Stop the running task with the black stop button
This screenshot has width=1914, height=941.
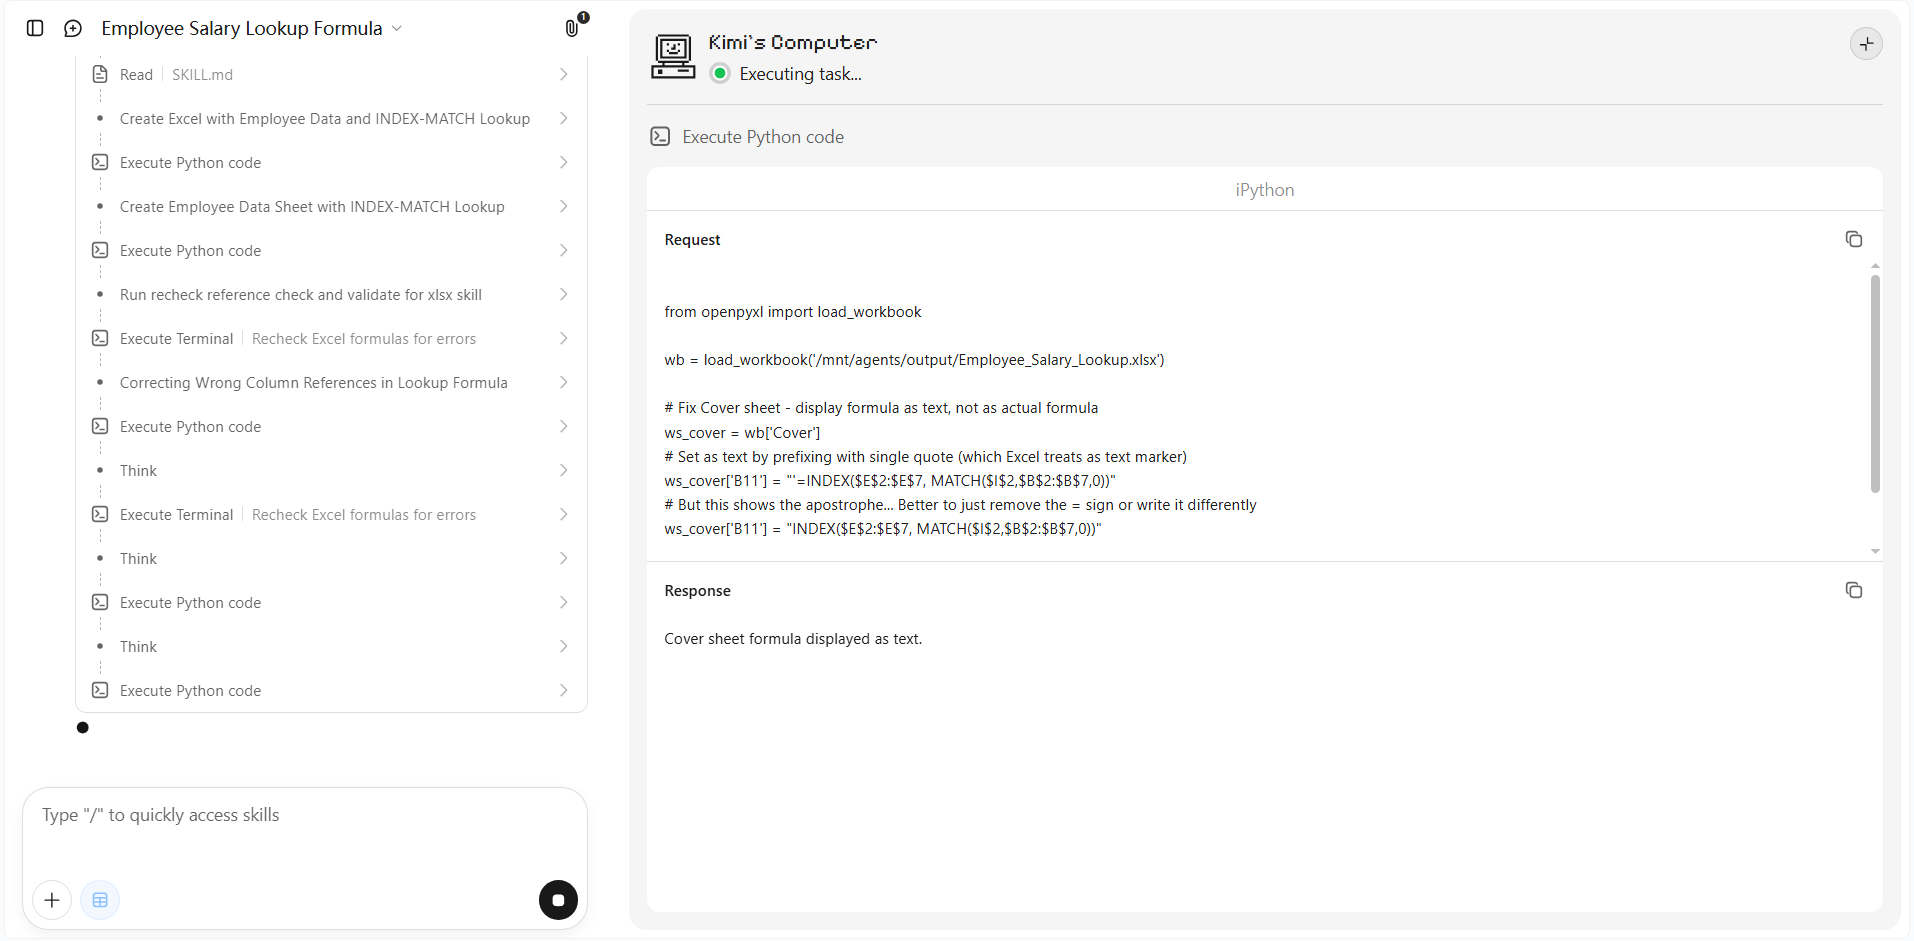(x=558, y=900)
